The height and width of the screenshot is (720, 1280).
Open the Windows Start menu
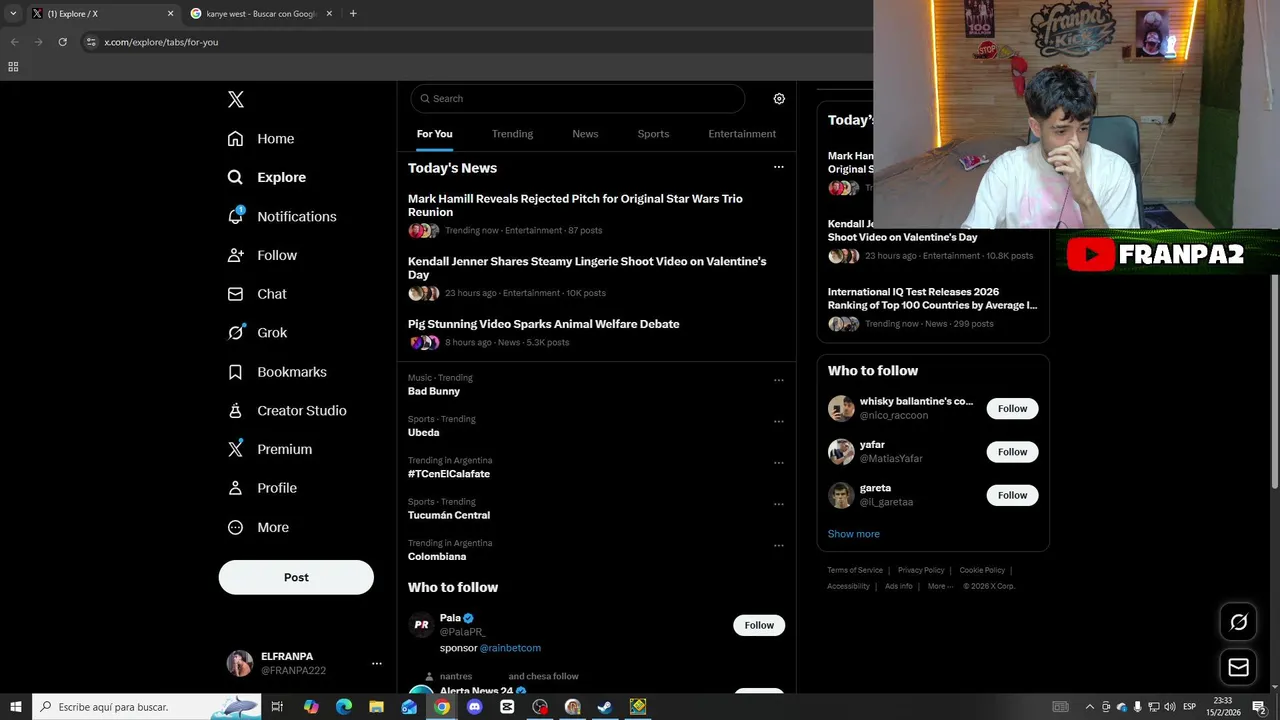[x=16, y=707]
